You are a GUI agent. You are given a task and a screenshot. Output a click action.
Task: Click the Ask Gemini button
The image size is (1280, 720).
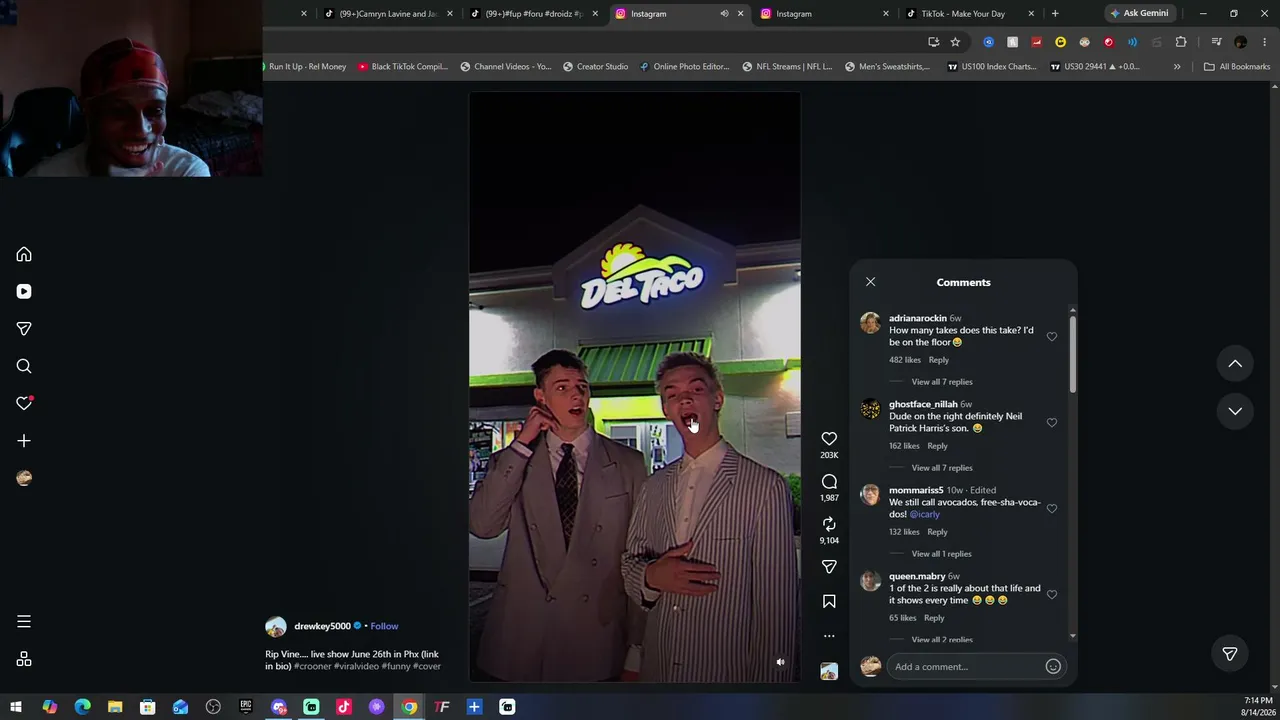[1139, 14]
